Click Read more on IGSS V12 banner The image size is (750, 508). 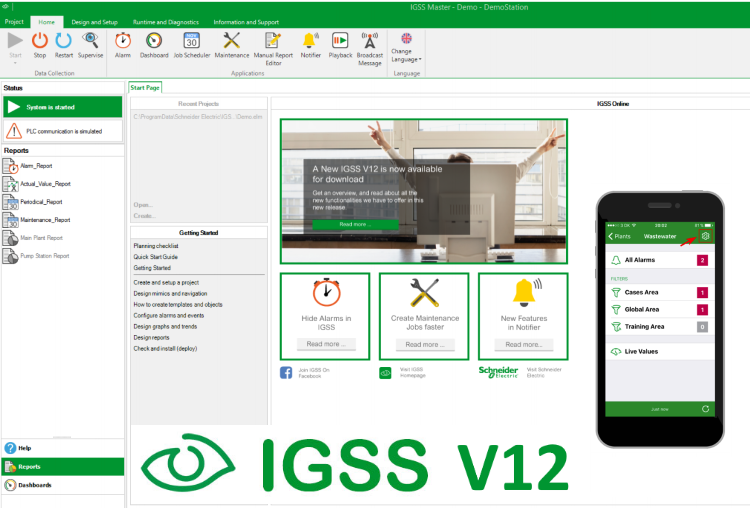(x=355, y=224)
